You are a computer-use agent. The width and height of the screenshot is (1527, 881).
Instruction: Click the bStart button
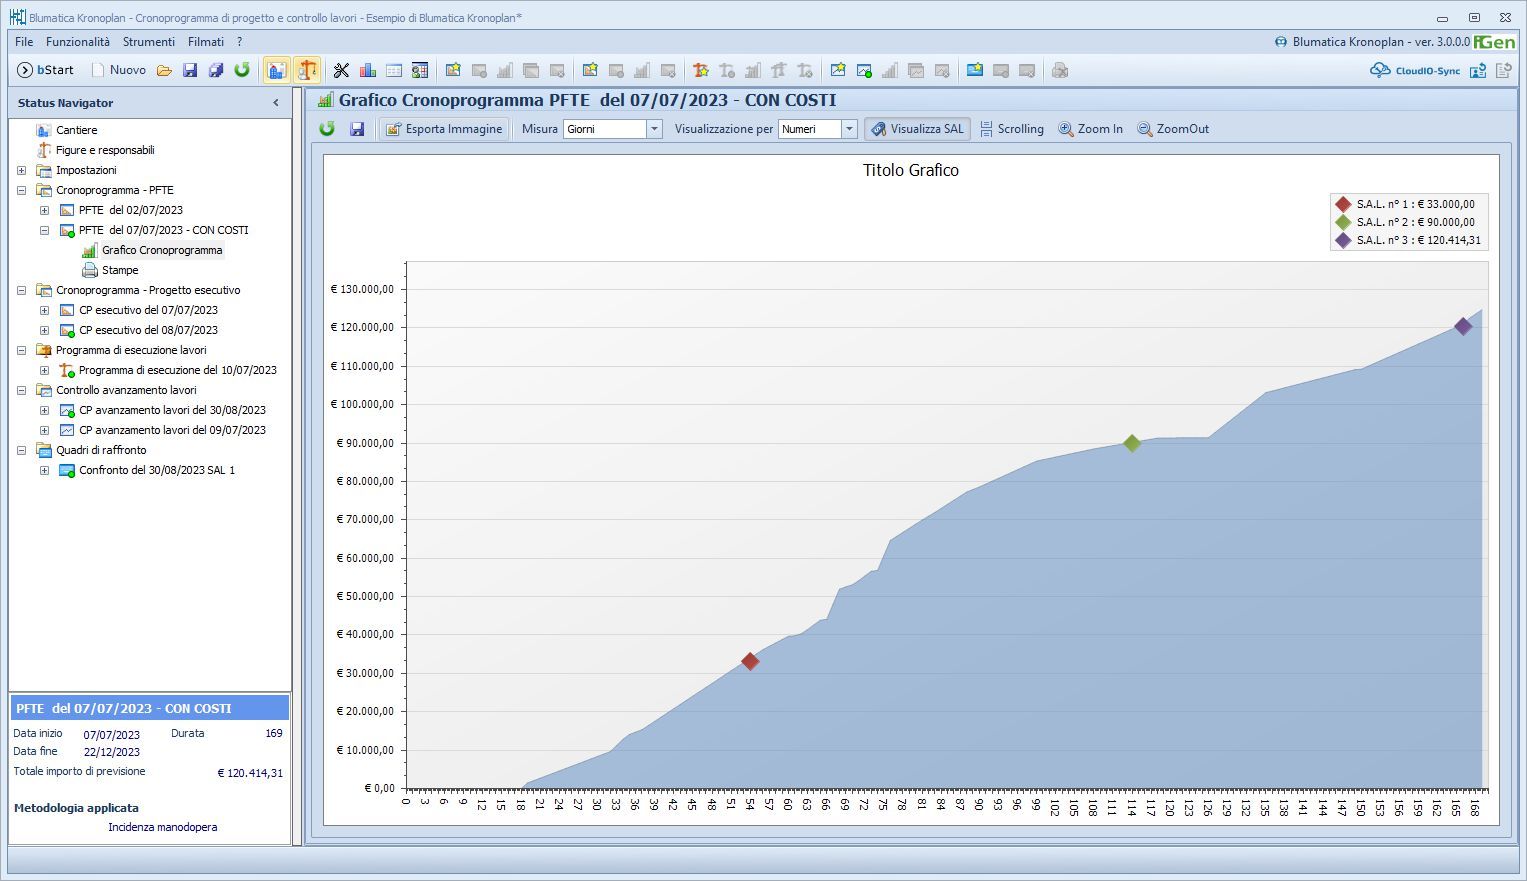[46, 70]
